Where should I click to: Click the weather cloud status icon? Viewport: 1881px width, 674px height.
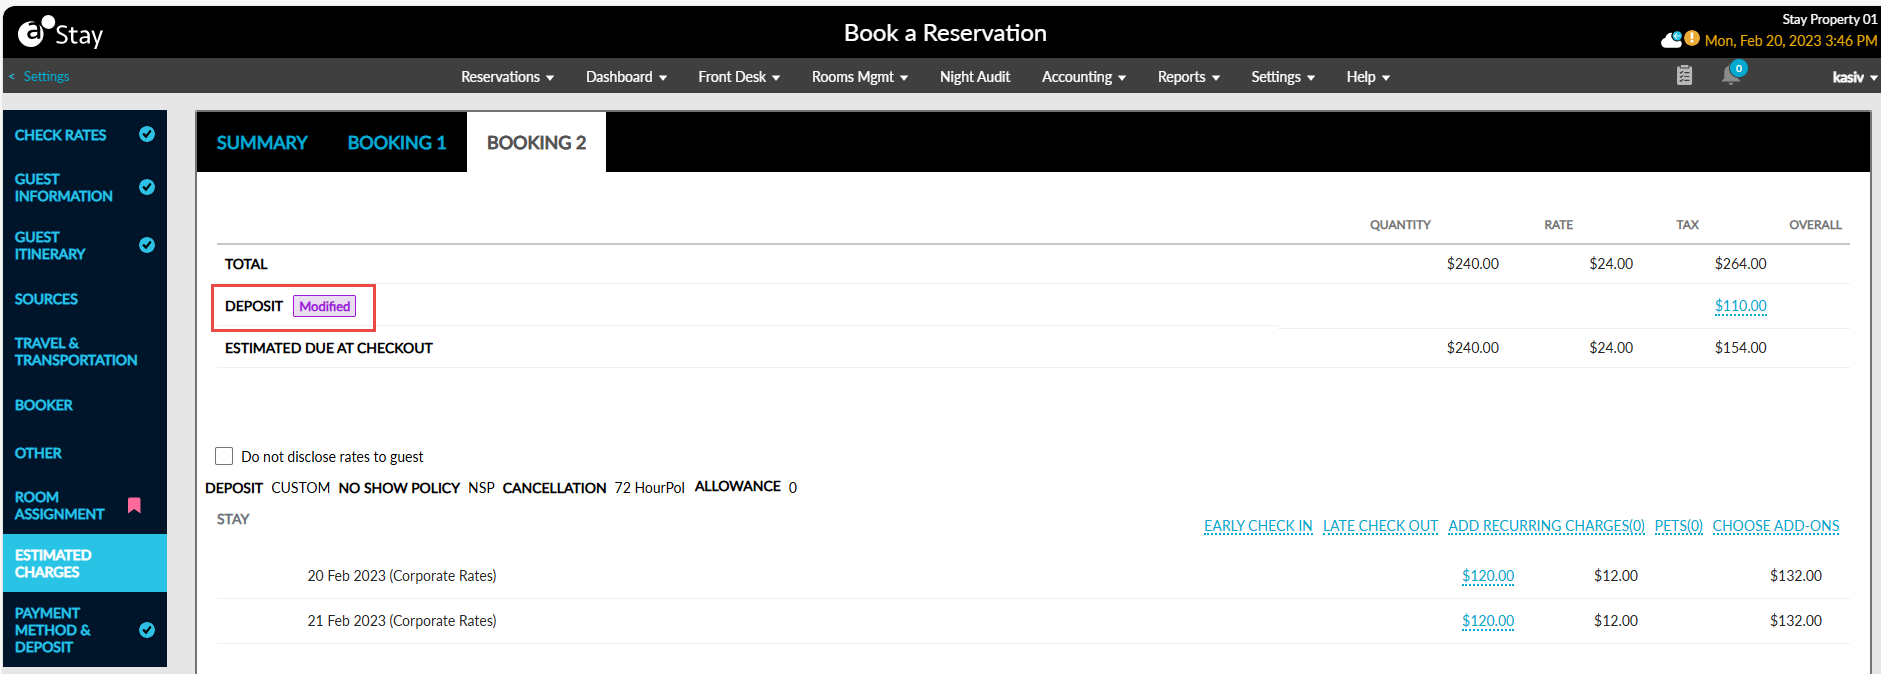click(1672, 39)
